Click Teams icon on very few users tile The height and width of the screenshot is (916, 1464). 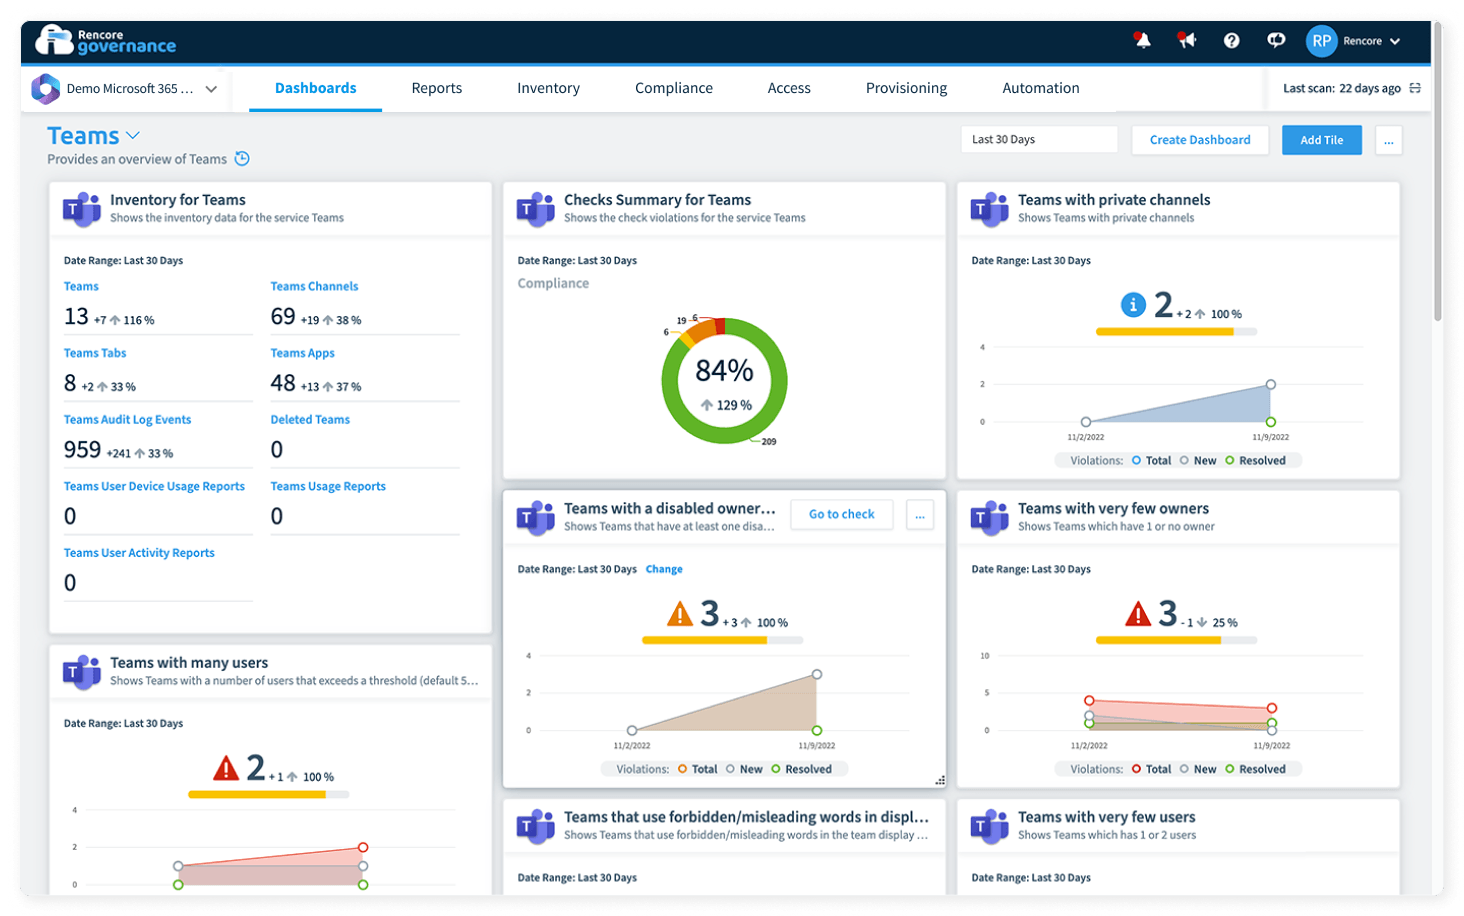[x=990, y=826]
